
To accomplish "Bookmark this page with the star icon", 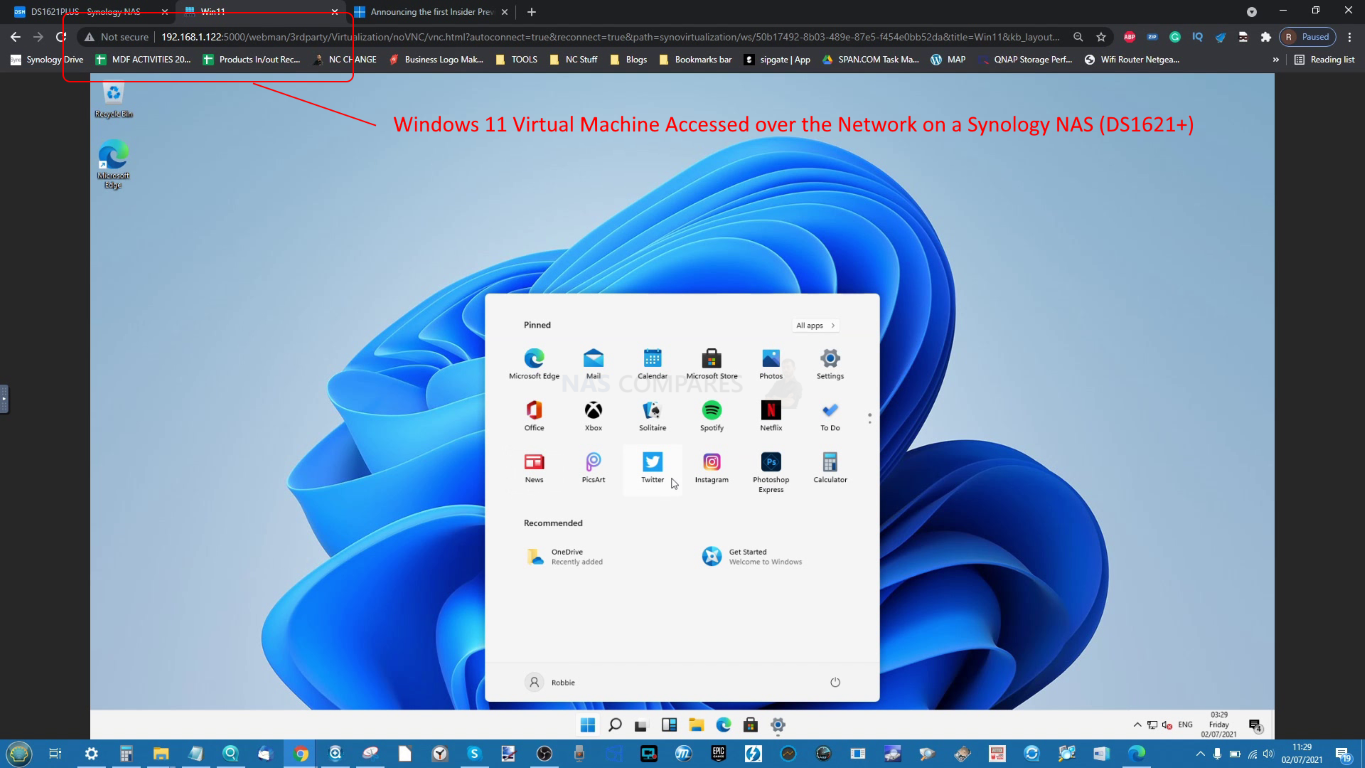I will click(1101, 37).
